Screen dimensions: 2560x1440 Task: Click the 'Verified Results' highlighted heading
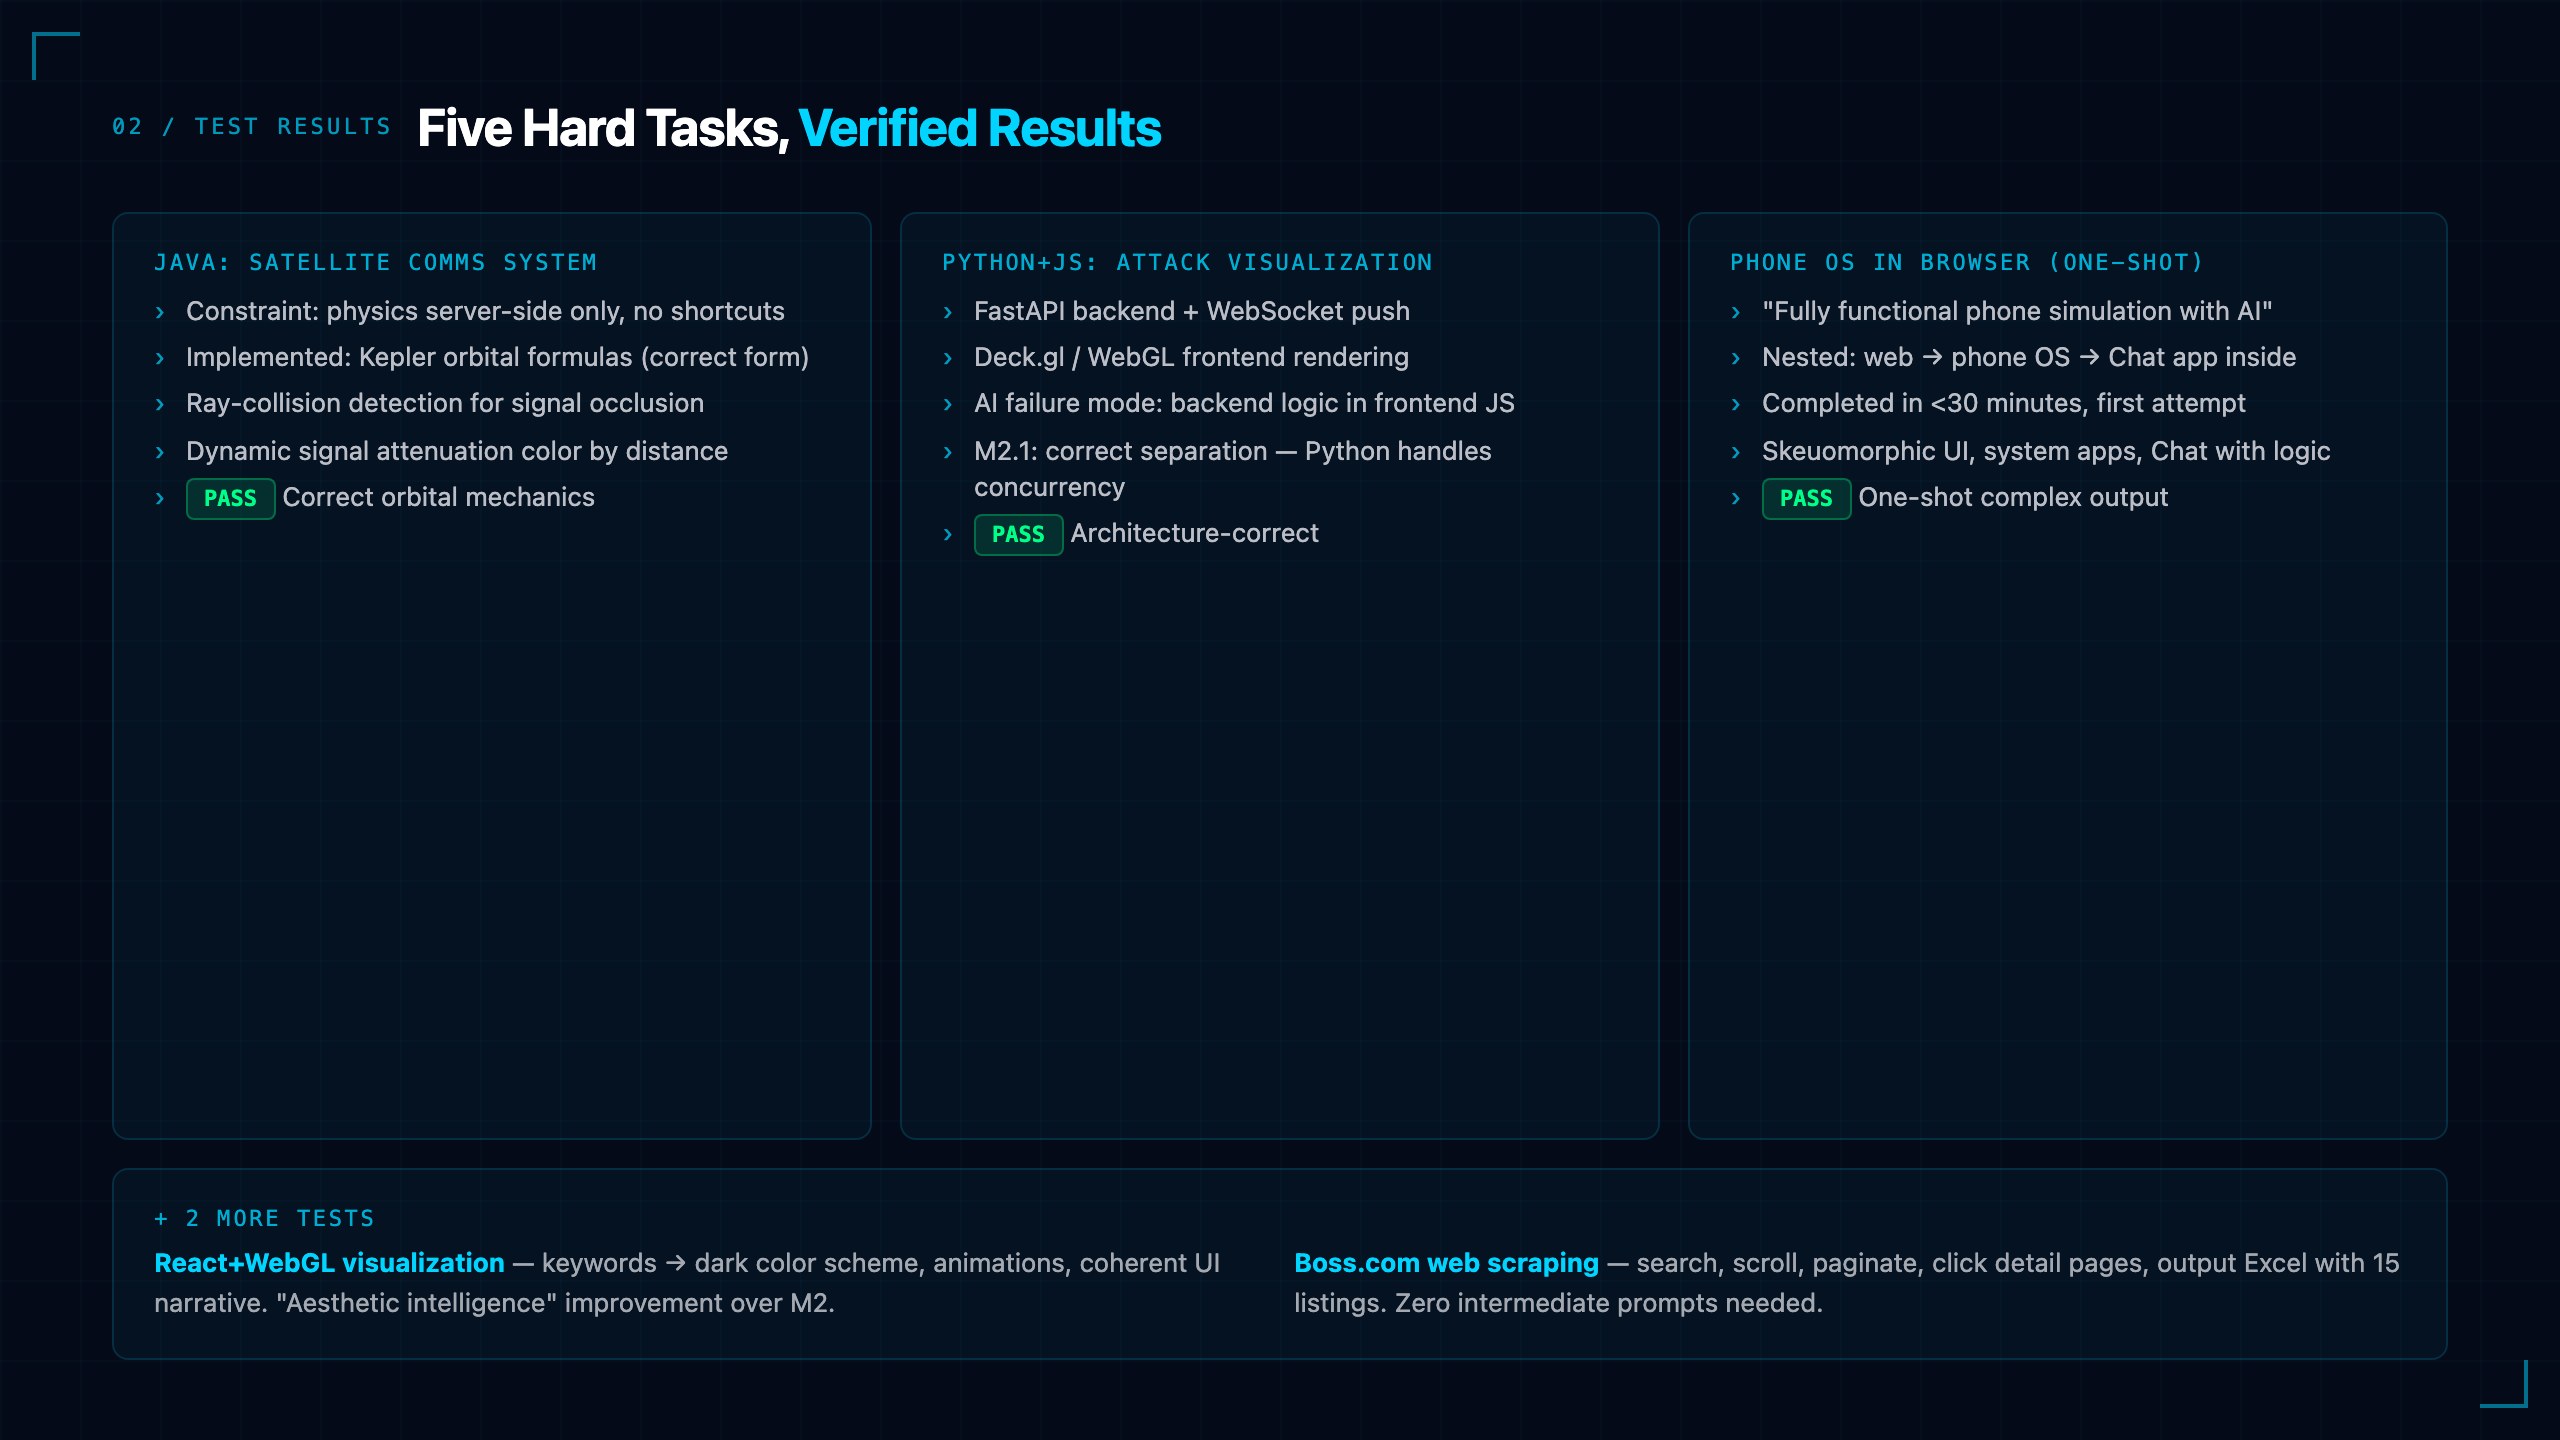980,128
